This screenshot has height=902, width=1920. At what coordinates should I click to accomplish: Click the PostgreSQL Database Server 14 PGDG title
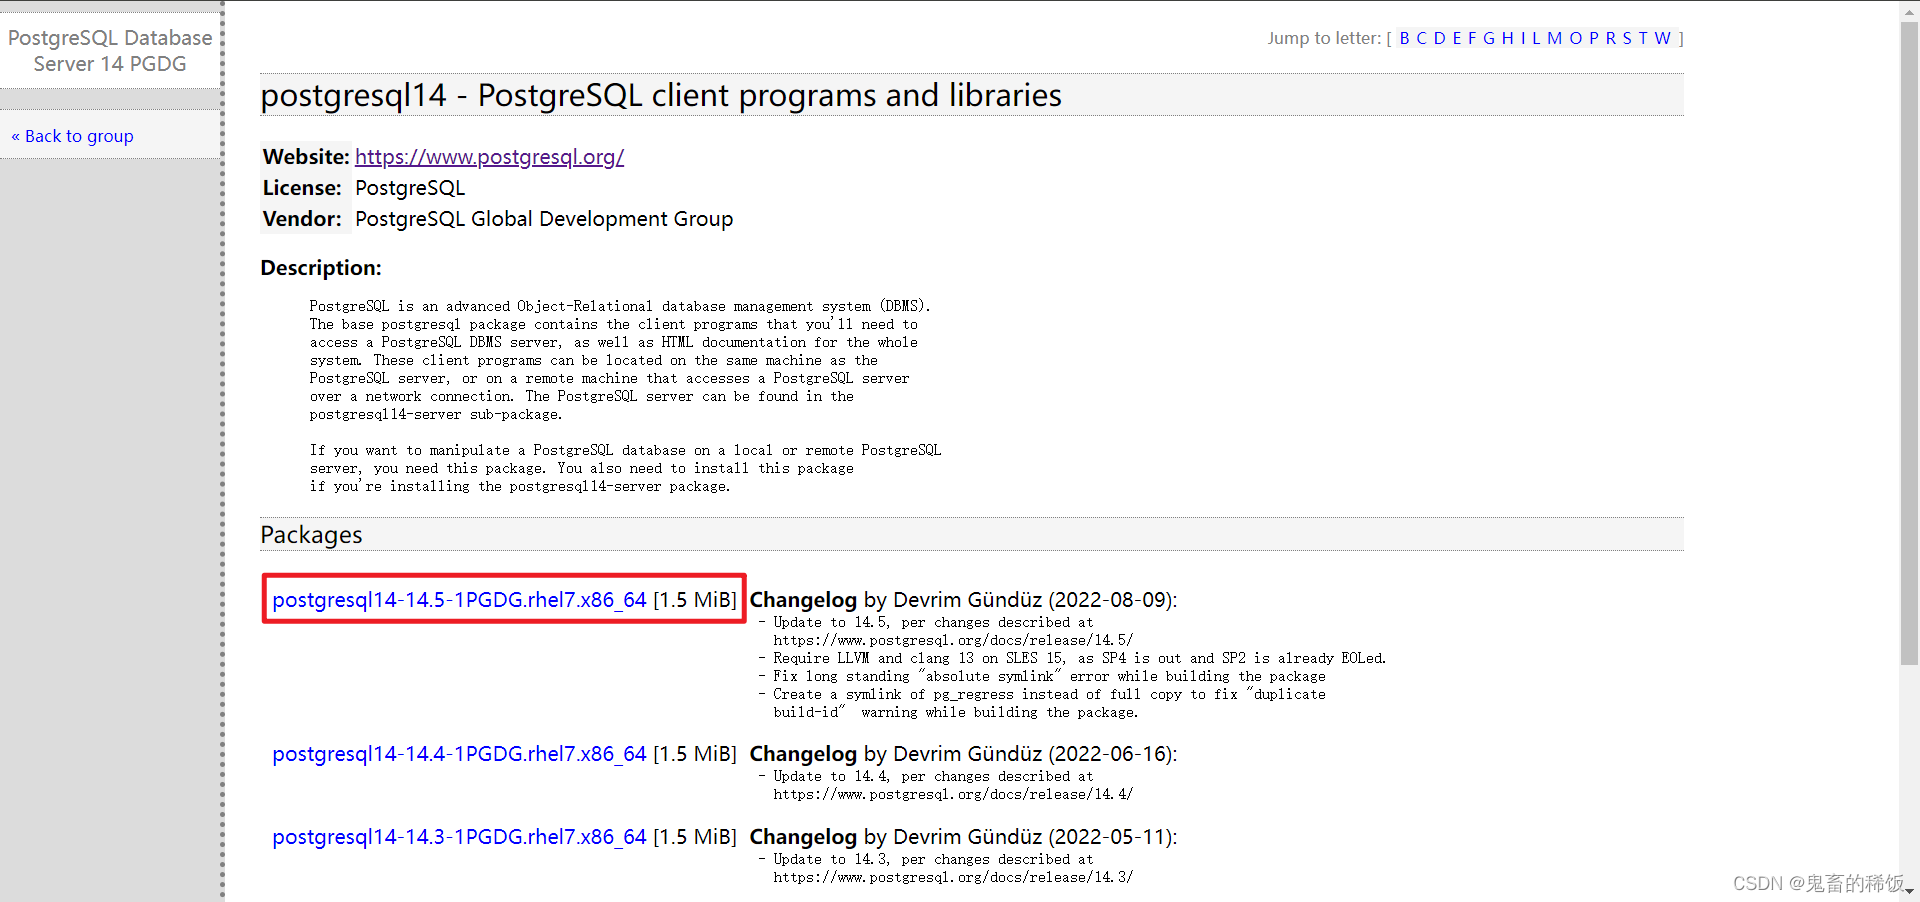coord(110,51)
